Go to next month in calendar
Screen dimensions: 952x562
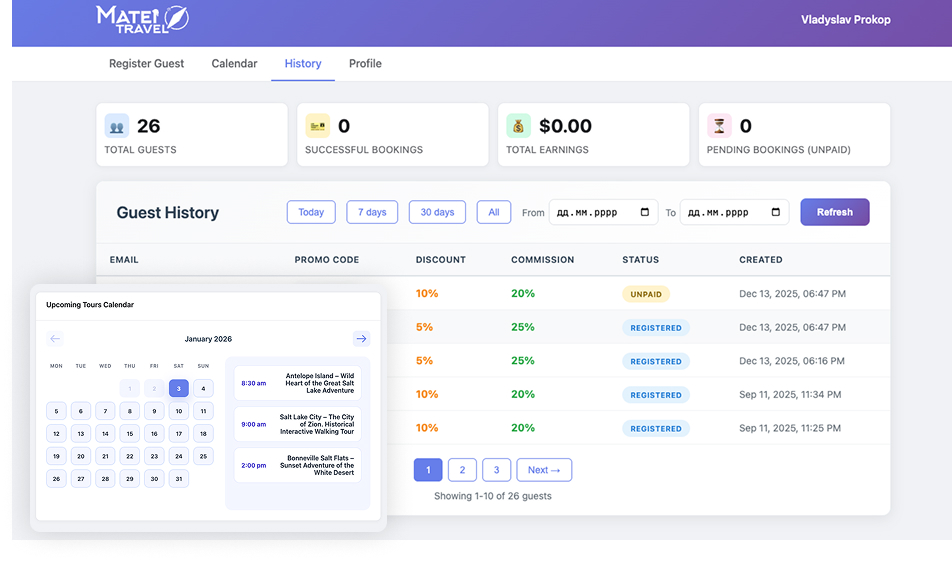pos(361,339)
